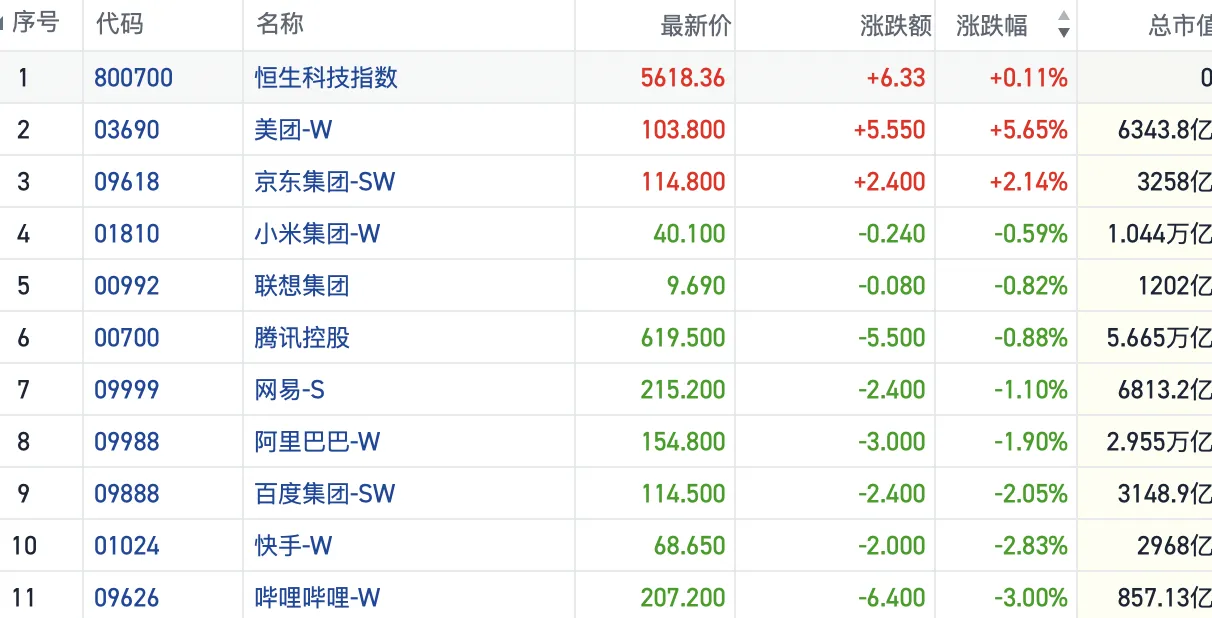The width and height of the screenshot is (1212, 618).
Task: Open 联想集团 stock page
Action: pyautogui.click(x=302, y=286)
